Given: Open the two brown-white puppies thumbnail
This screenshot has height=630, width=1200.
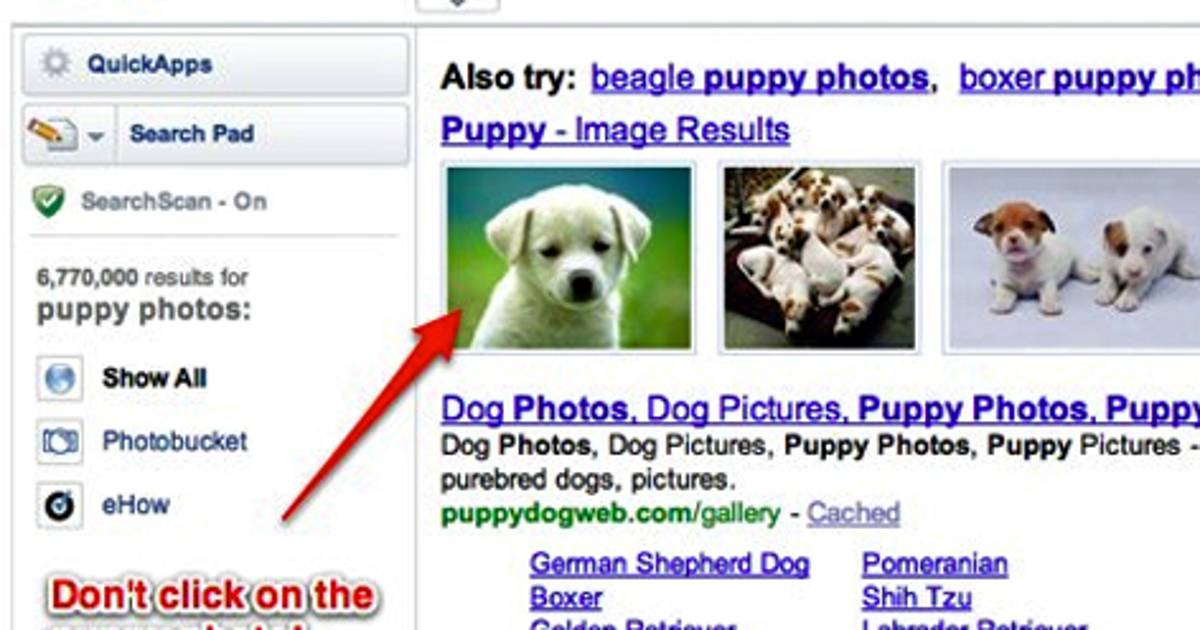Looking at the screenshot, I should (1074, 258).
